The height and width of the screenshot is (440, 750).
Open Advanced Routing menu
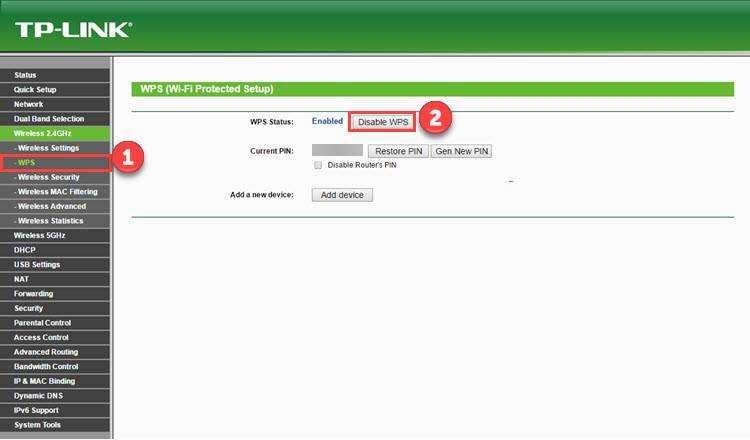coord(55,352)
